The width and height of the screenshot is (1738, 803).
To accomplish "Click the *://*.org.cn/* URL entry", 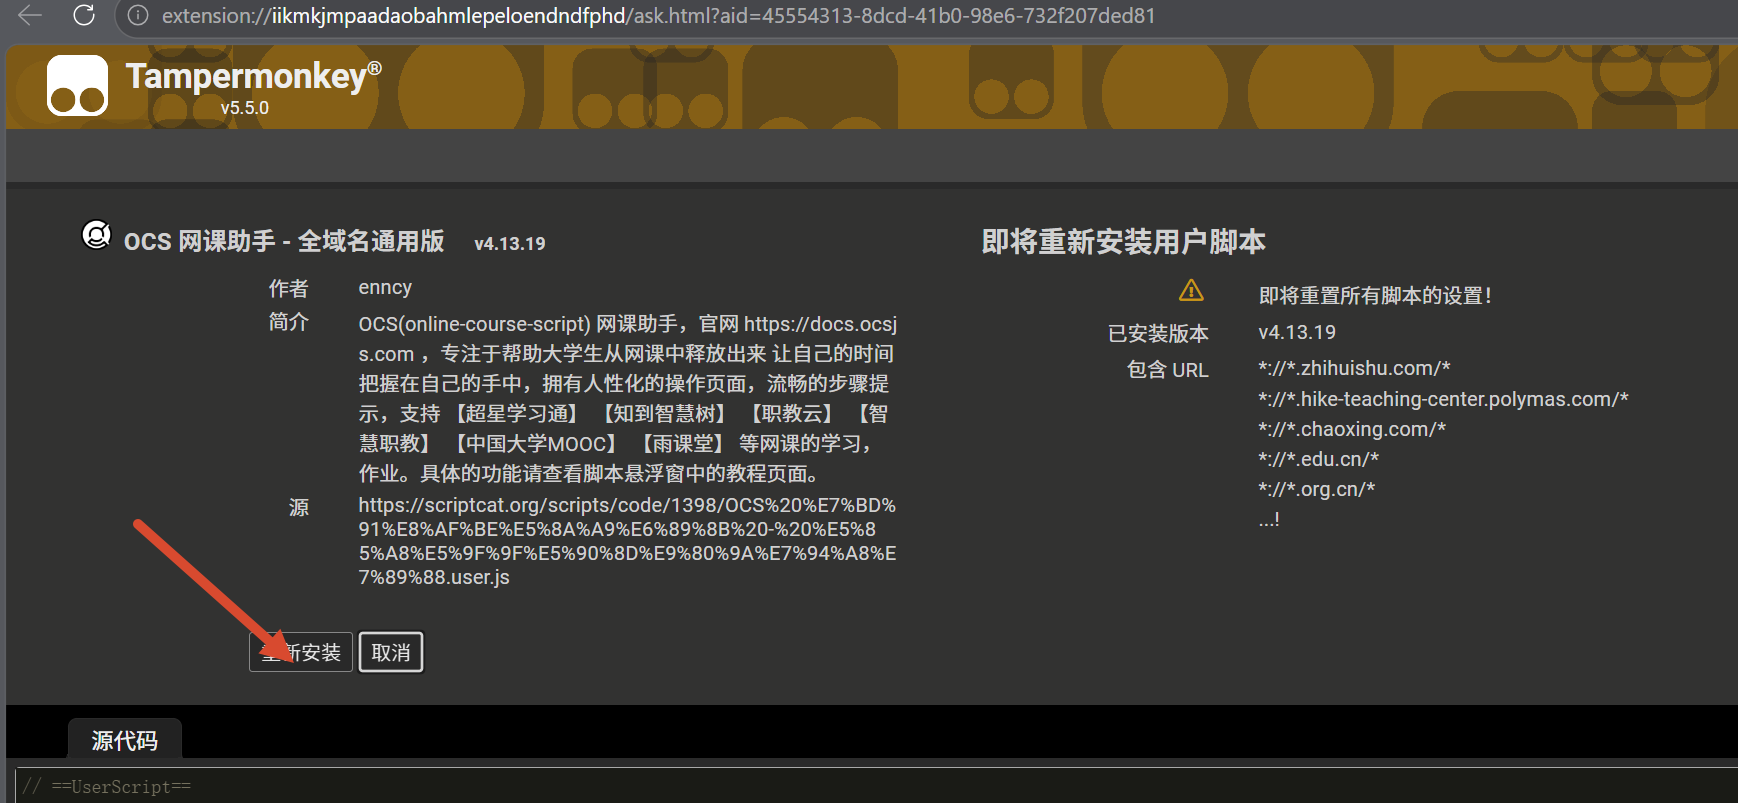I will 1317,489.
